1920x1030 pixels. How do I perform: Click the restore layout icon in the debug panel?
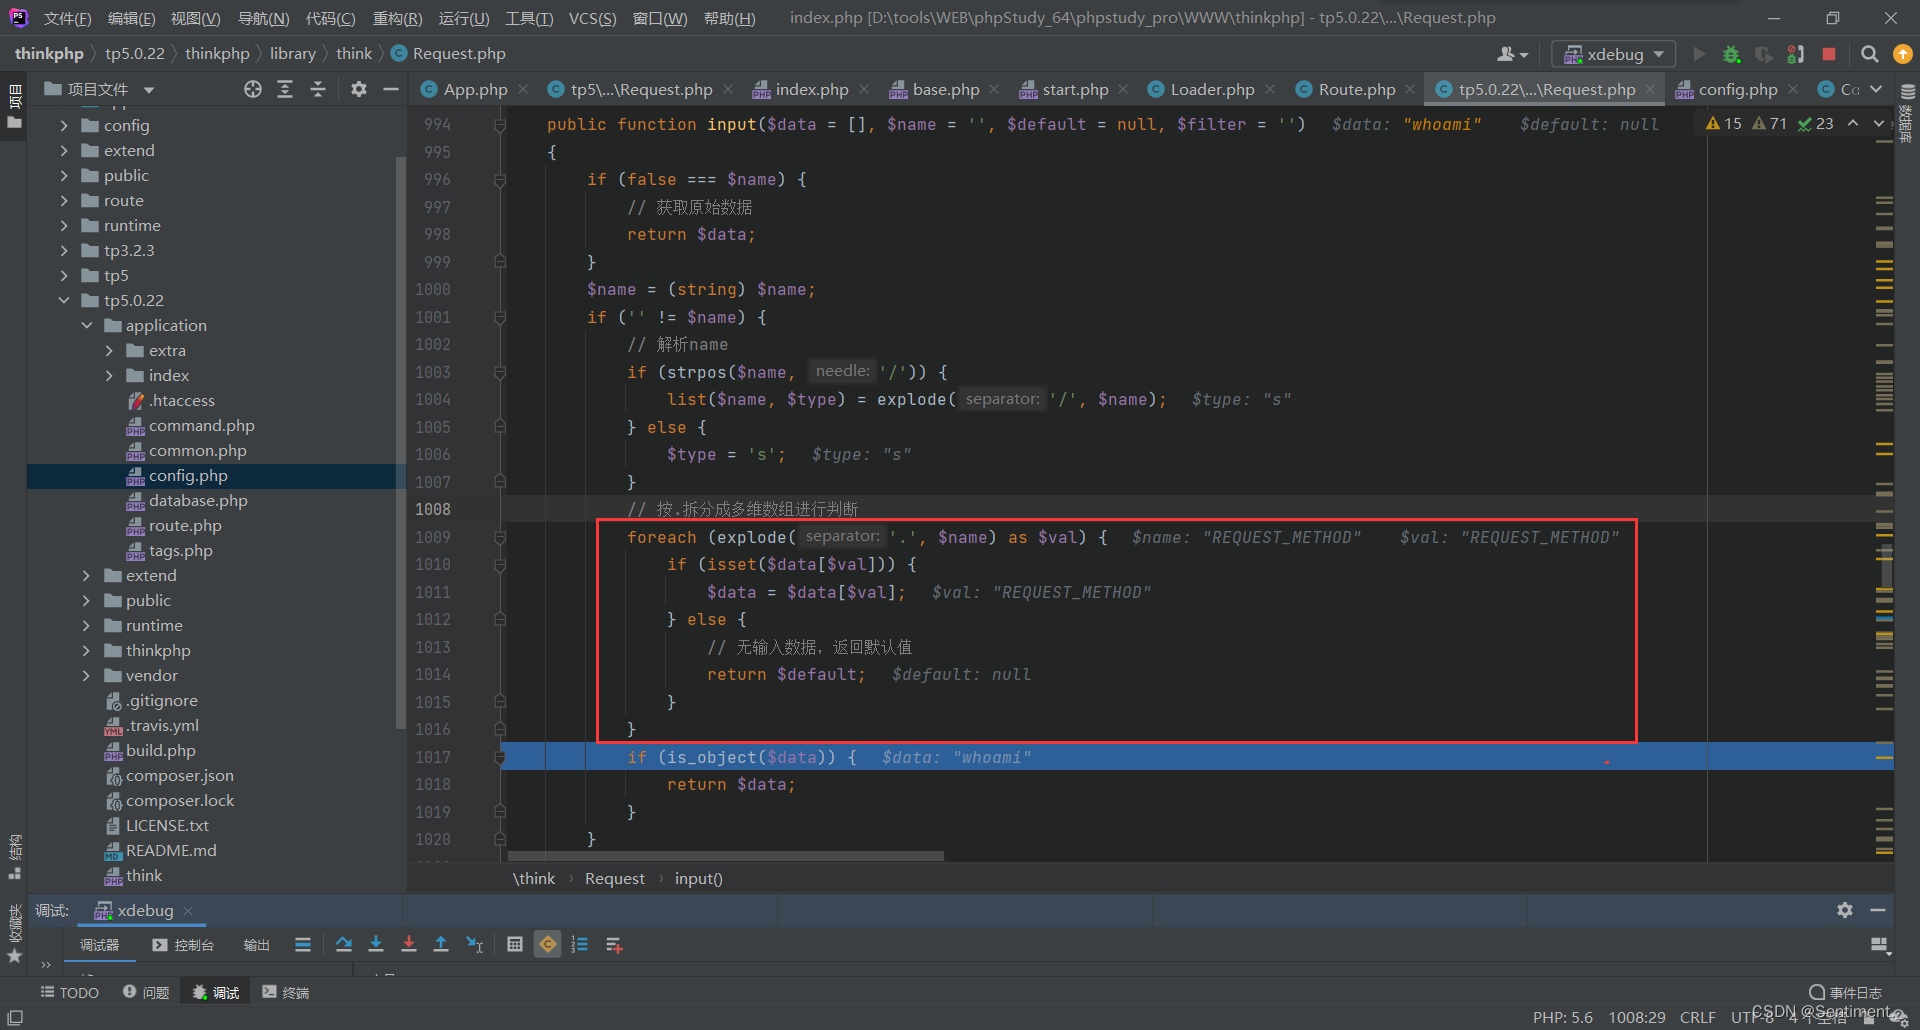(x=1879, y=945)
